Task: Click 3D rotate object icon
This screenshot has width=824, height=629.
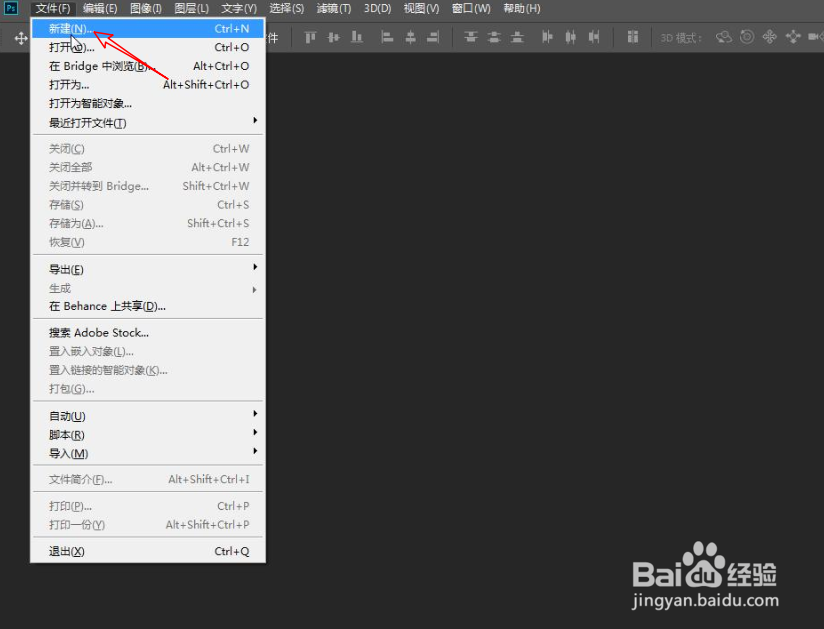Action: click(x=724, y=37)
